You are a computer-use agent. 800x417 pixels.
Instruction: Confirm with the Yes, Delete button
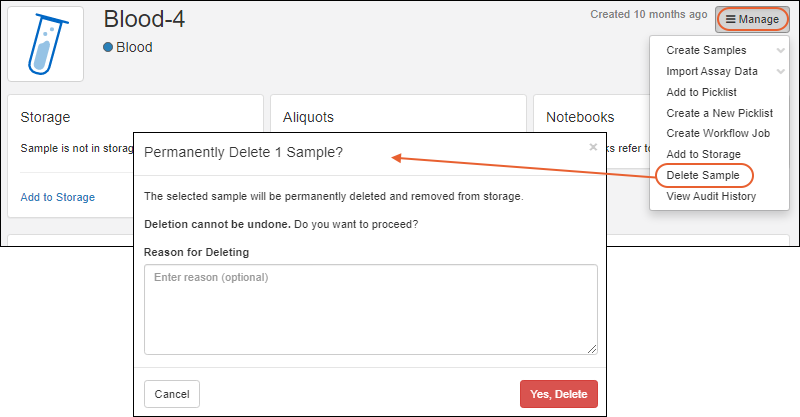559,394
